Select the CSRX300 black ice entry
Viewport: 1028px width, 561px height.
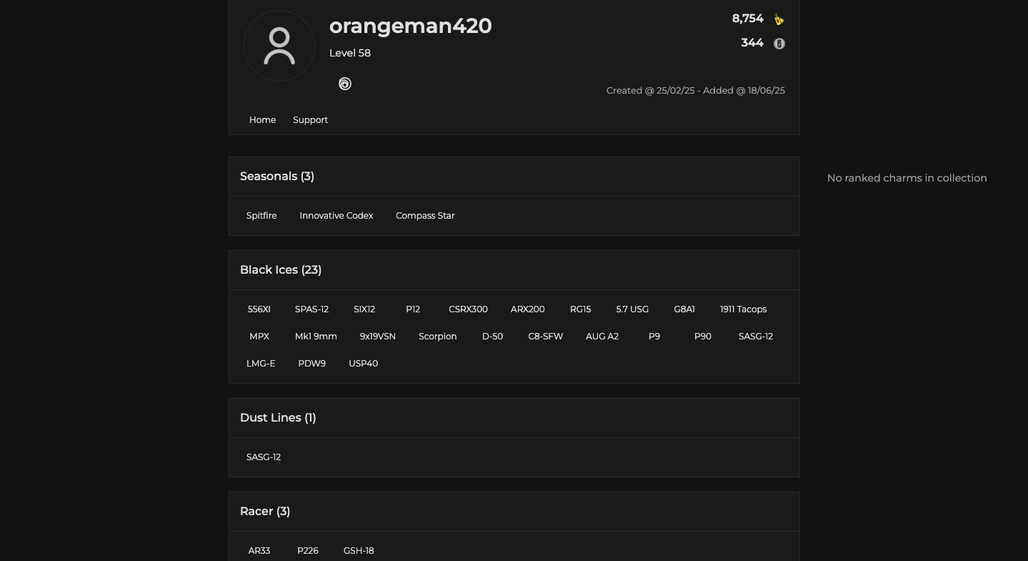pyautogui.click(x=468, y=309)
